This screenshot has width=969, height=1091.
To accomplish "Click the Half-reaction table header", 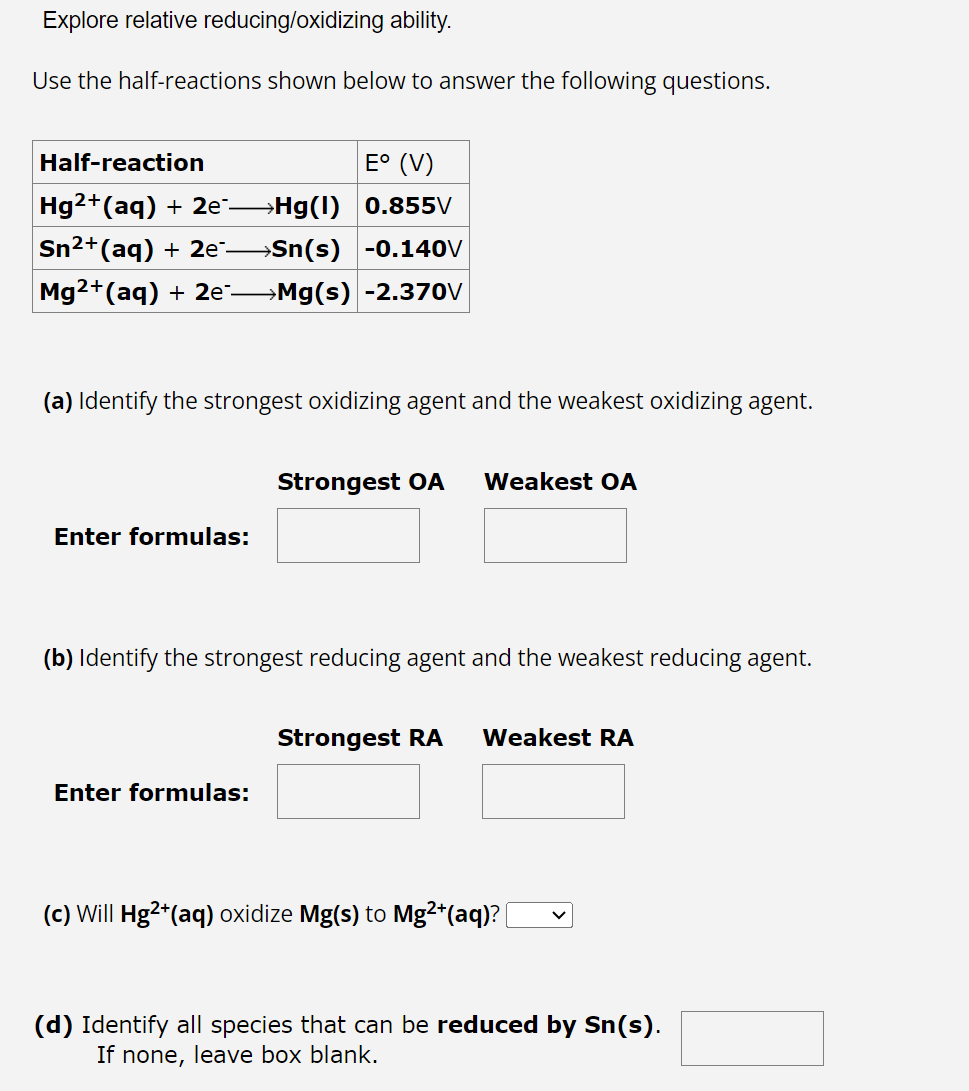I will coord(120,162).
